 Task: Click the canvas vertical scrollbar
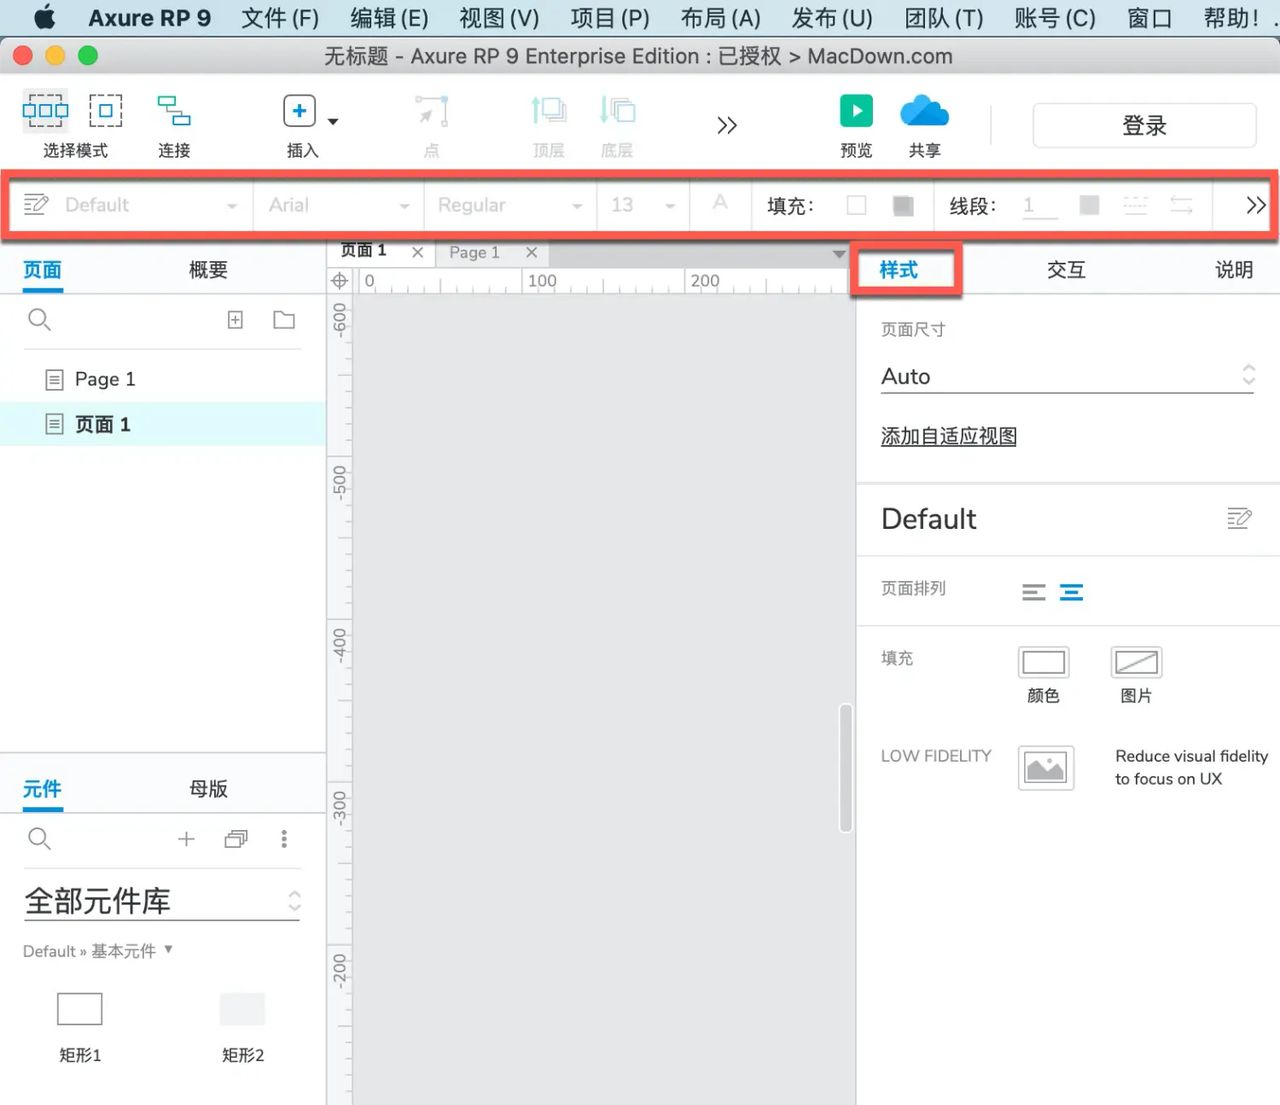click(846, 768)
